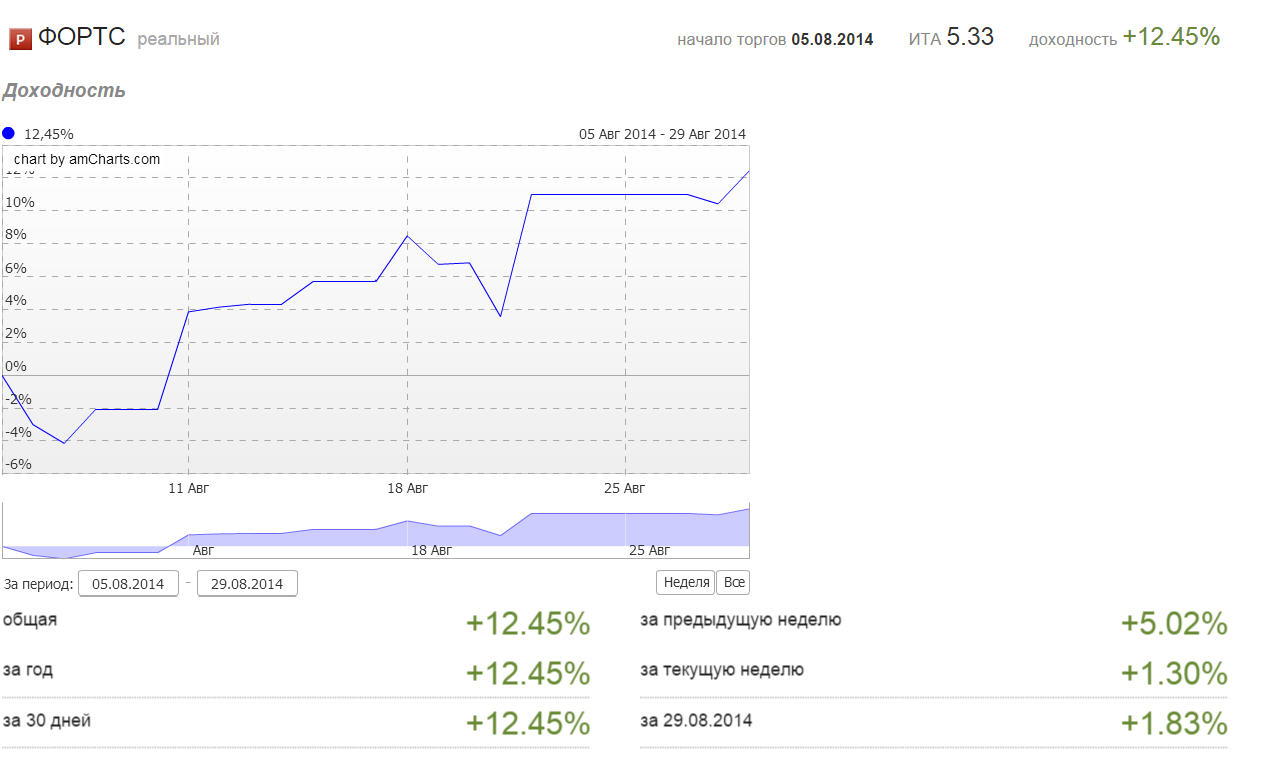Click the +1.83% value for 29.08.2014
This screenshot has height=781, width=1268.
(x=1173, y=724)
